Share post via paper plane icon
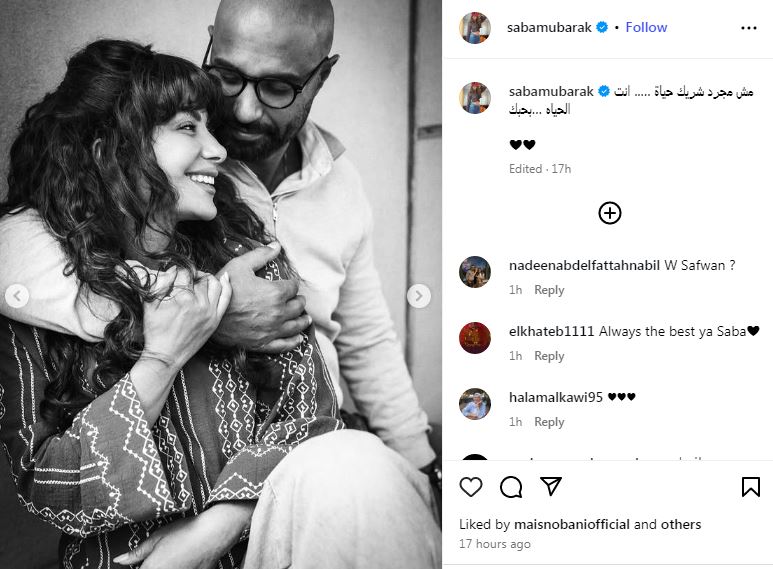This screenshot has height=569, width=773. (x=551, y=487)
